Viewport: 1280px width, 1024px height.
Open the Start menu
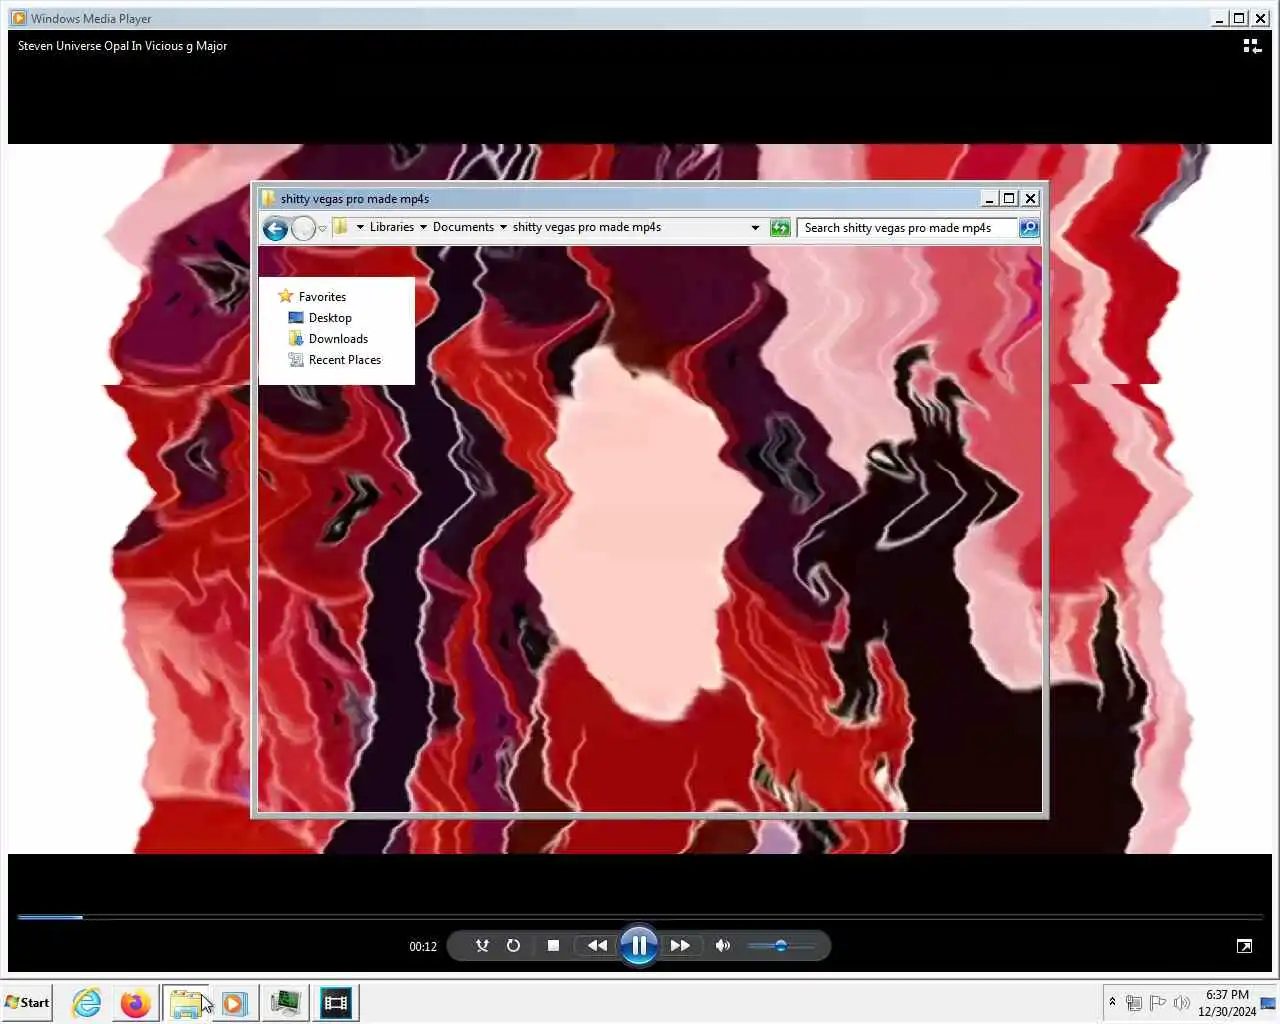pos(27,1002)
